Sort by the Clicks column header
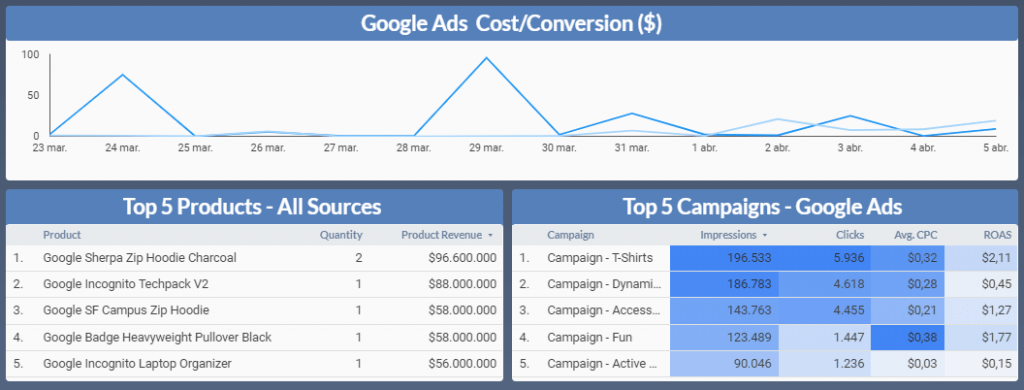The image size is (1024, 390). [850, 235]
